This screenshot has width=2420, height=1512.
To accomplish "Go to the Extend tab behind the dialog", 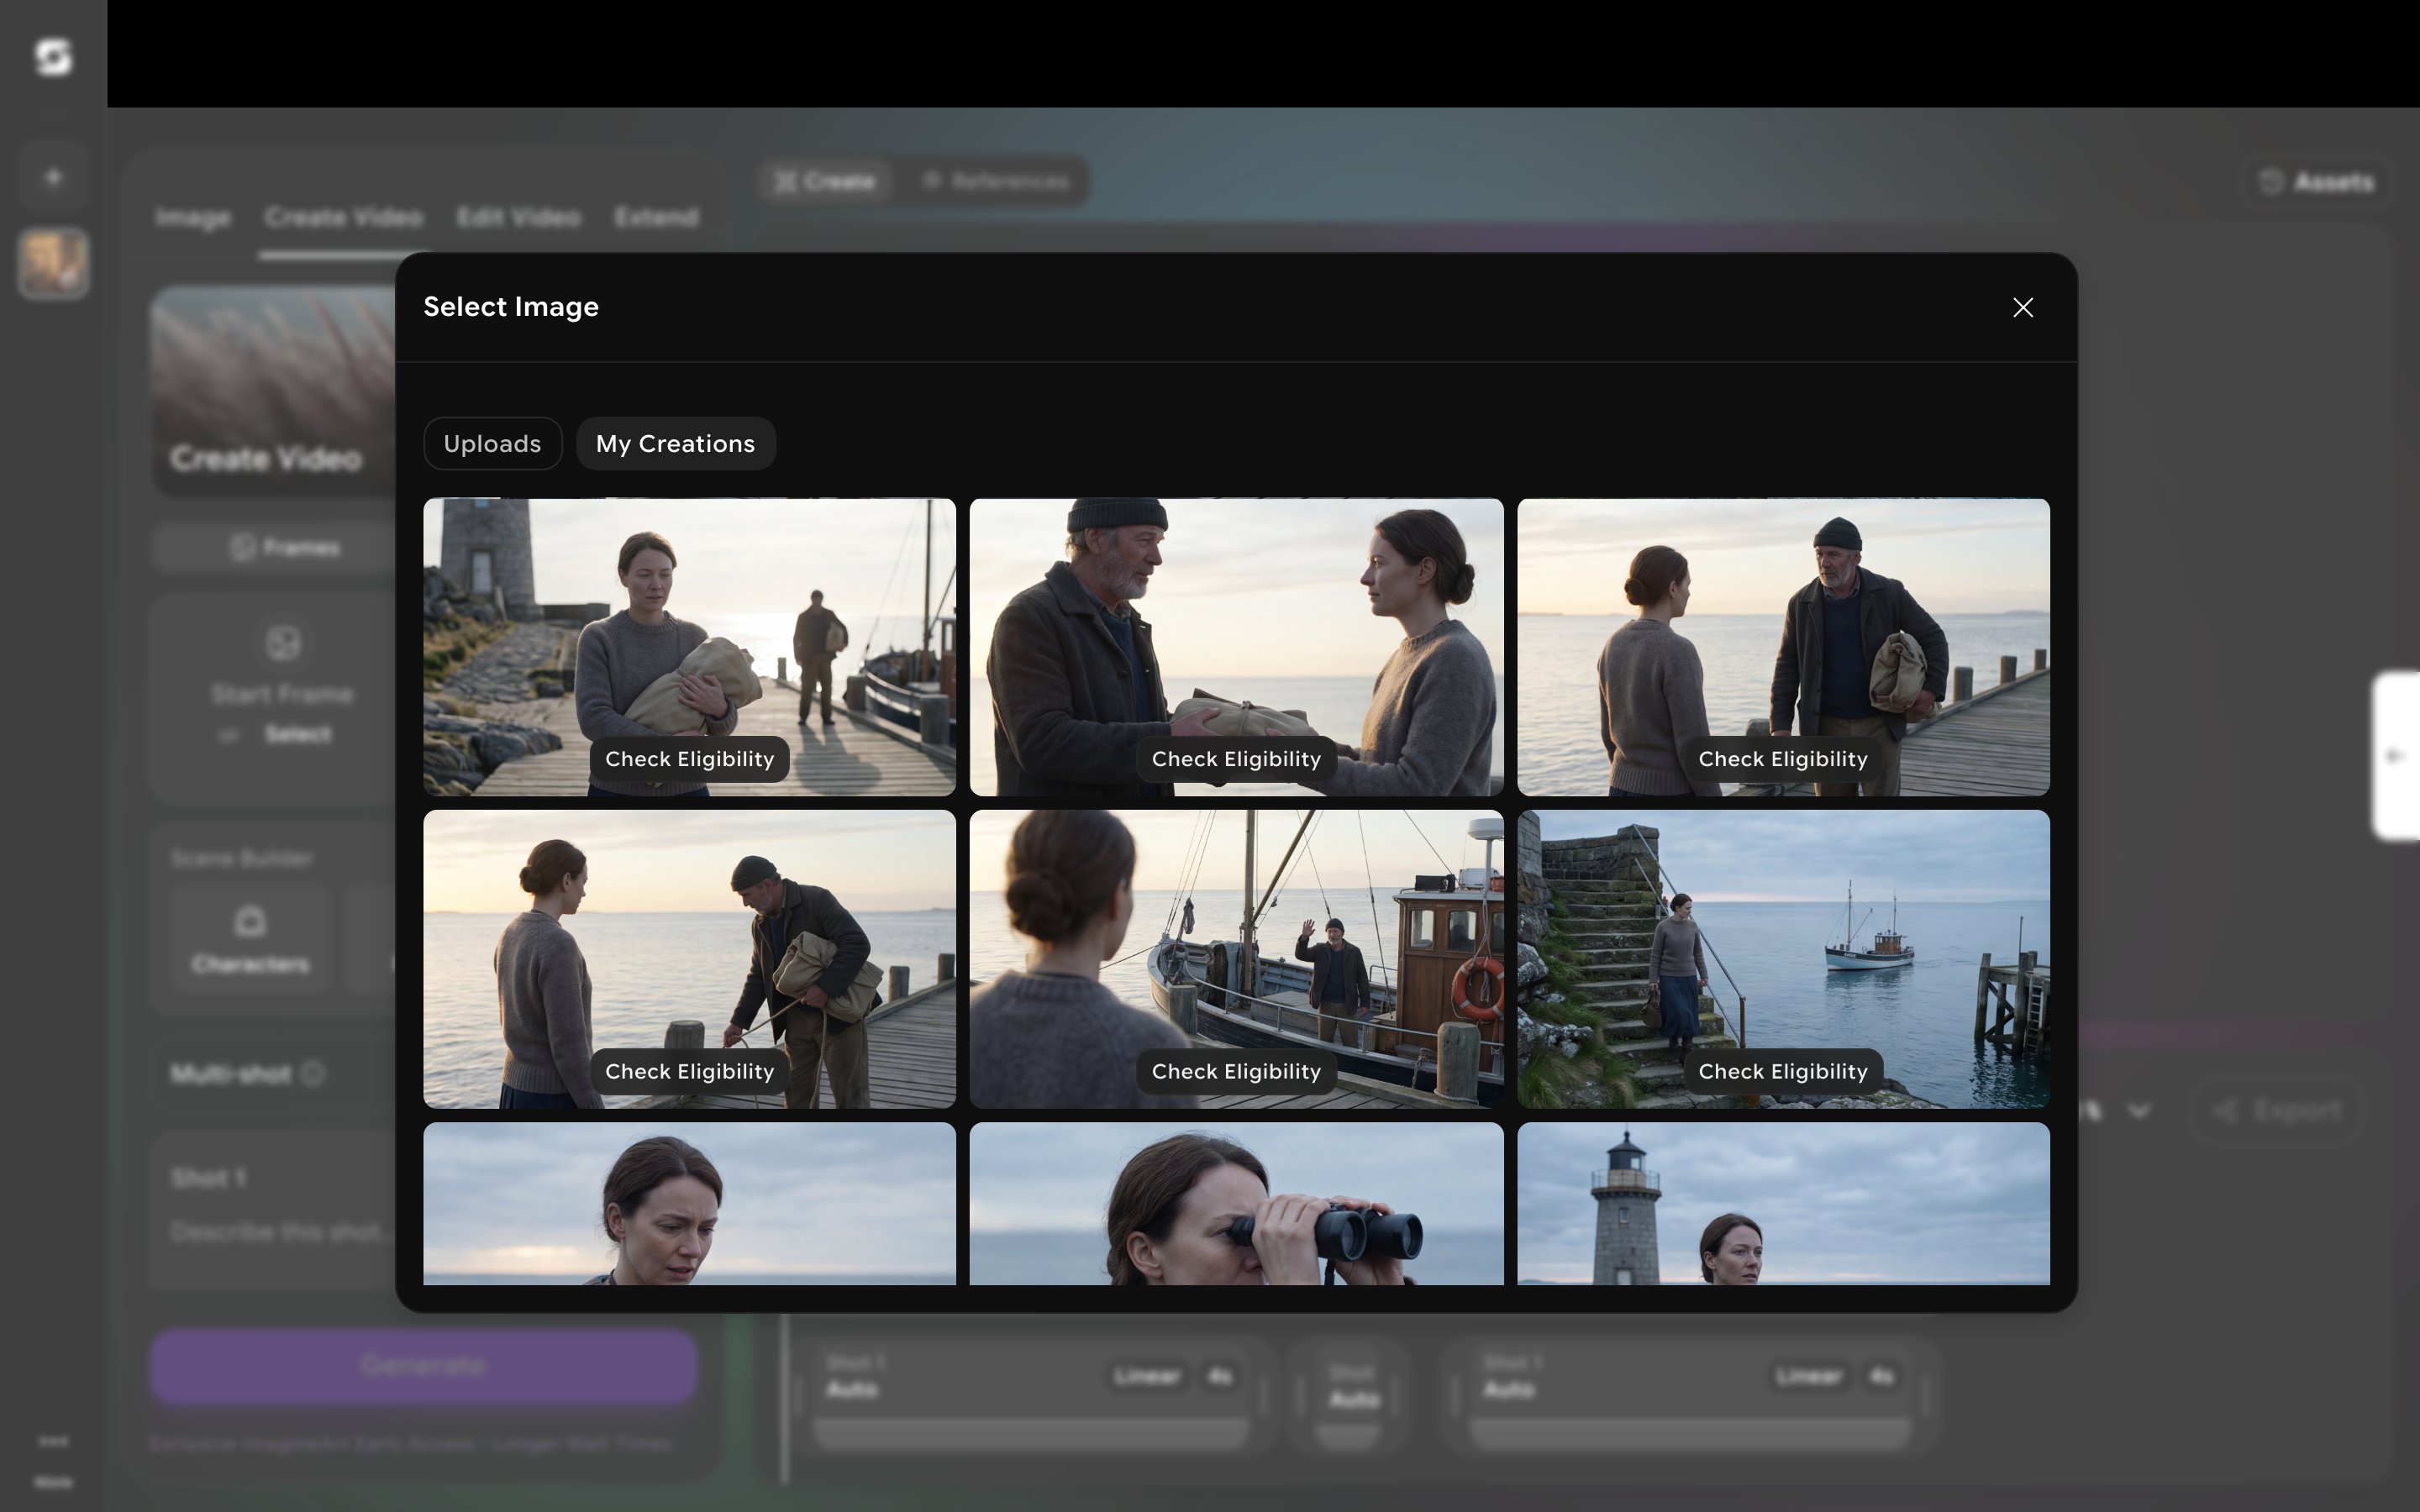I will tap(656, 217).
